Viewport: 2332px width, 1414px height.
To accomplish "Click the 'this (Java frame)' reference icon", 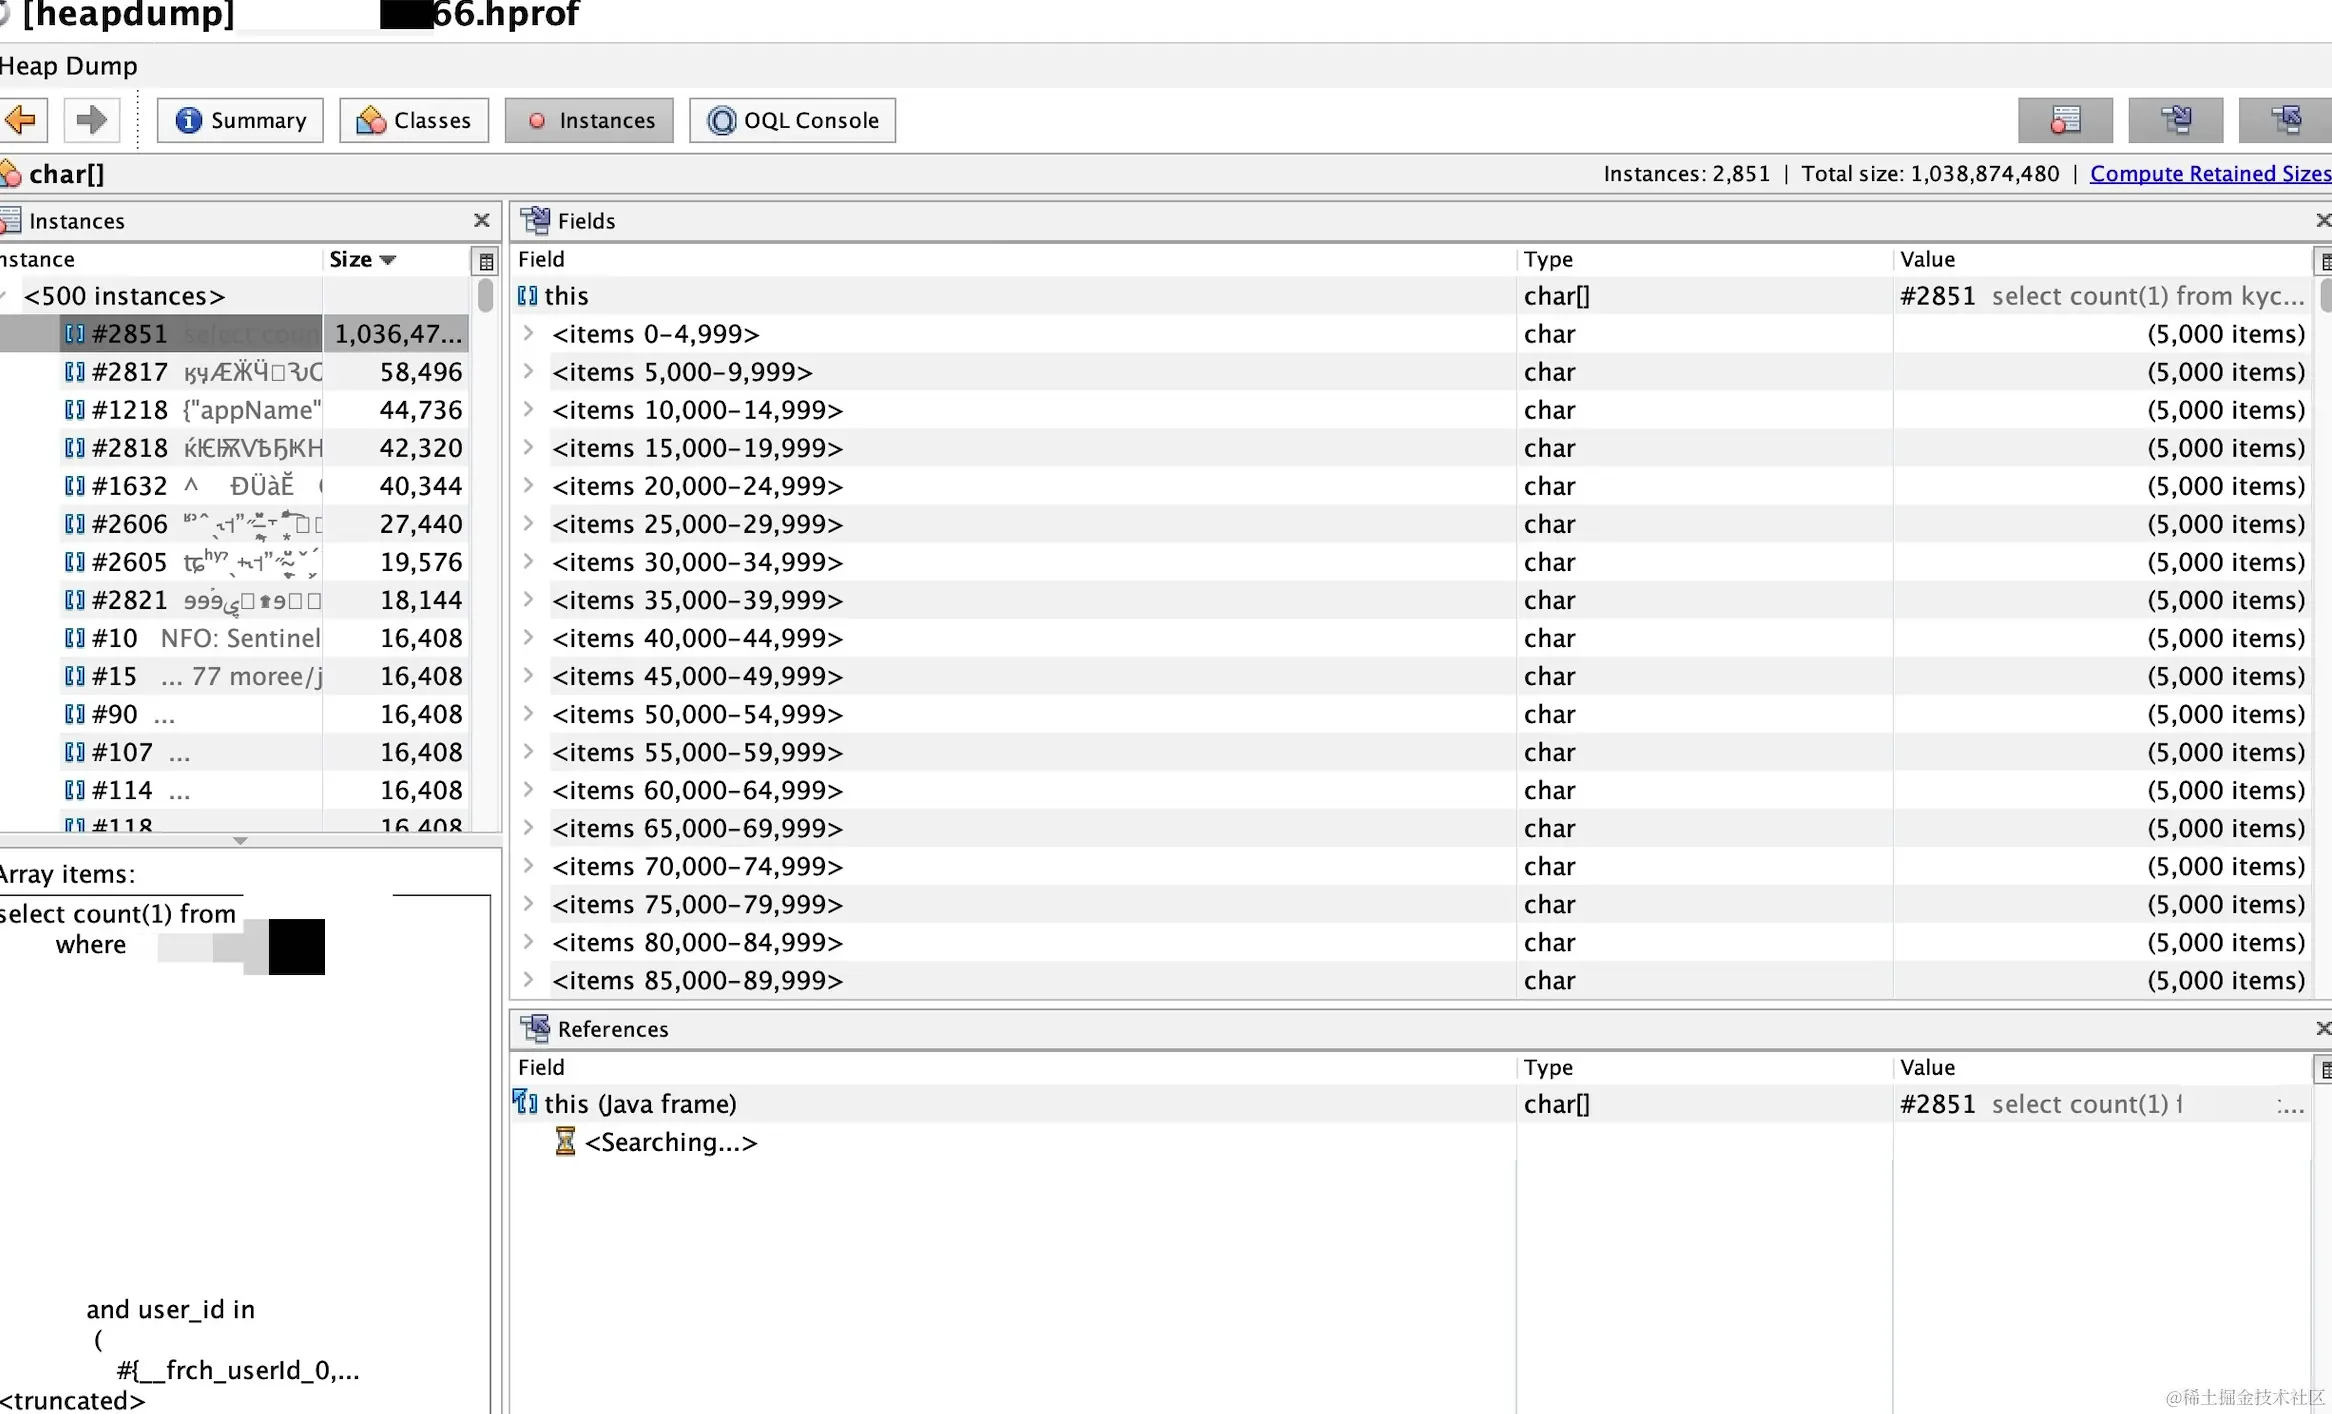I will 525,1103.
